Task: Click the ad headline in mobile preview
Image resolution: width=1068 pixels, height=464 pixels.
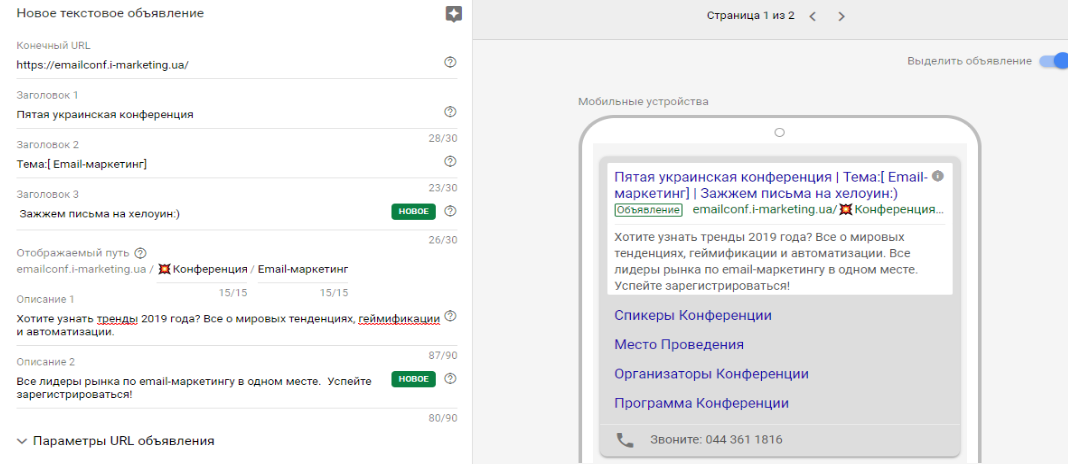Action: 771,185
